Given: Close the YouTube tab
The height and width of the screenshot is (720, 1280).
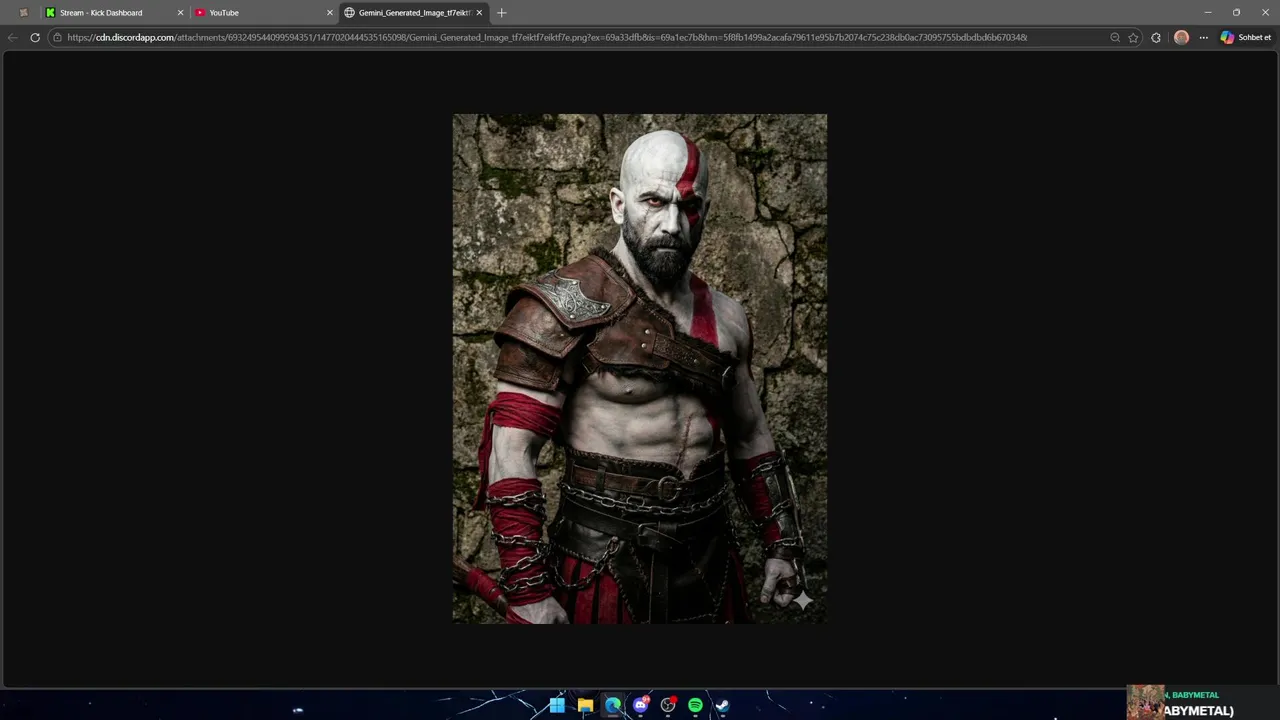Looking at the screenshot, I should (330, 13).
